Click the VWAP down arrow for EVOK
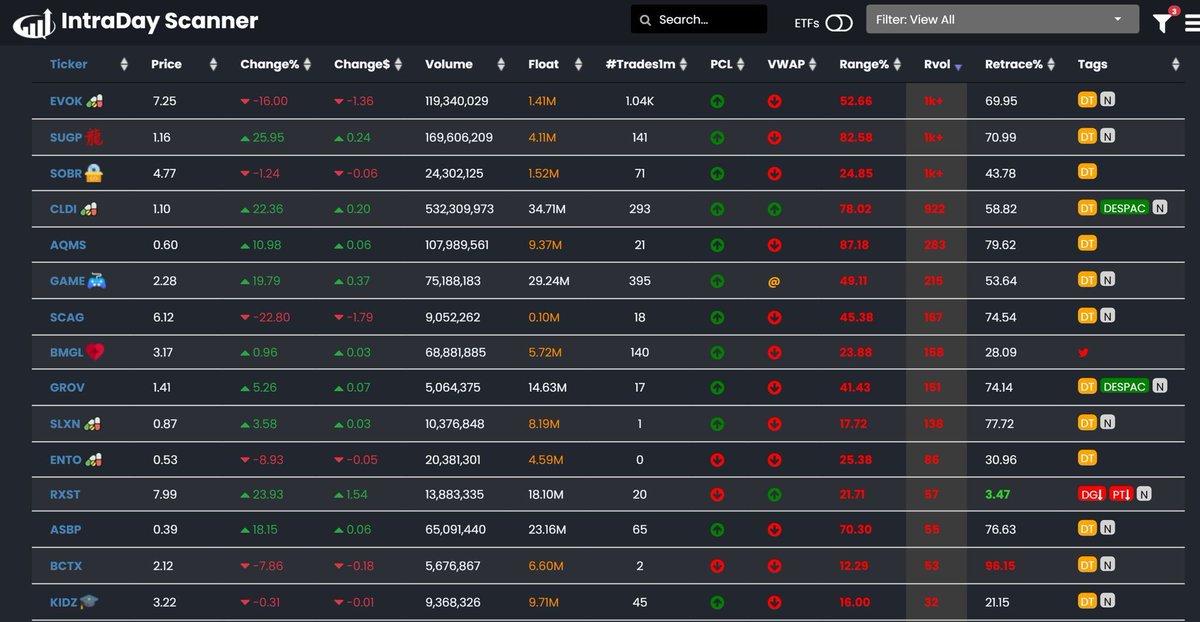This screenshot has height=622, width=1200. [x=774, y=101]
